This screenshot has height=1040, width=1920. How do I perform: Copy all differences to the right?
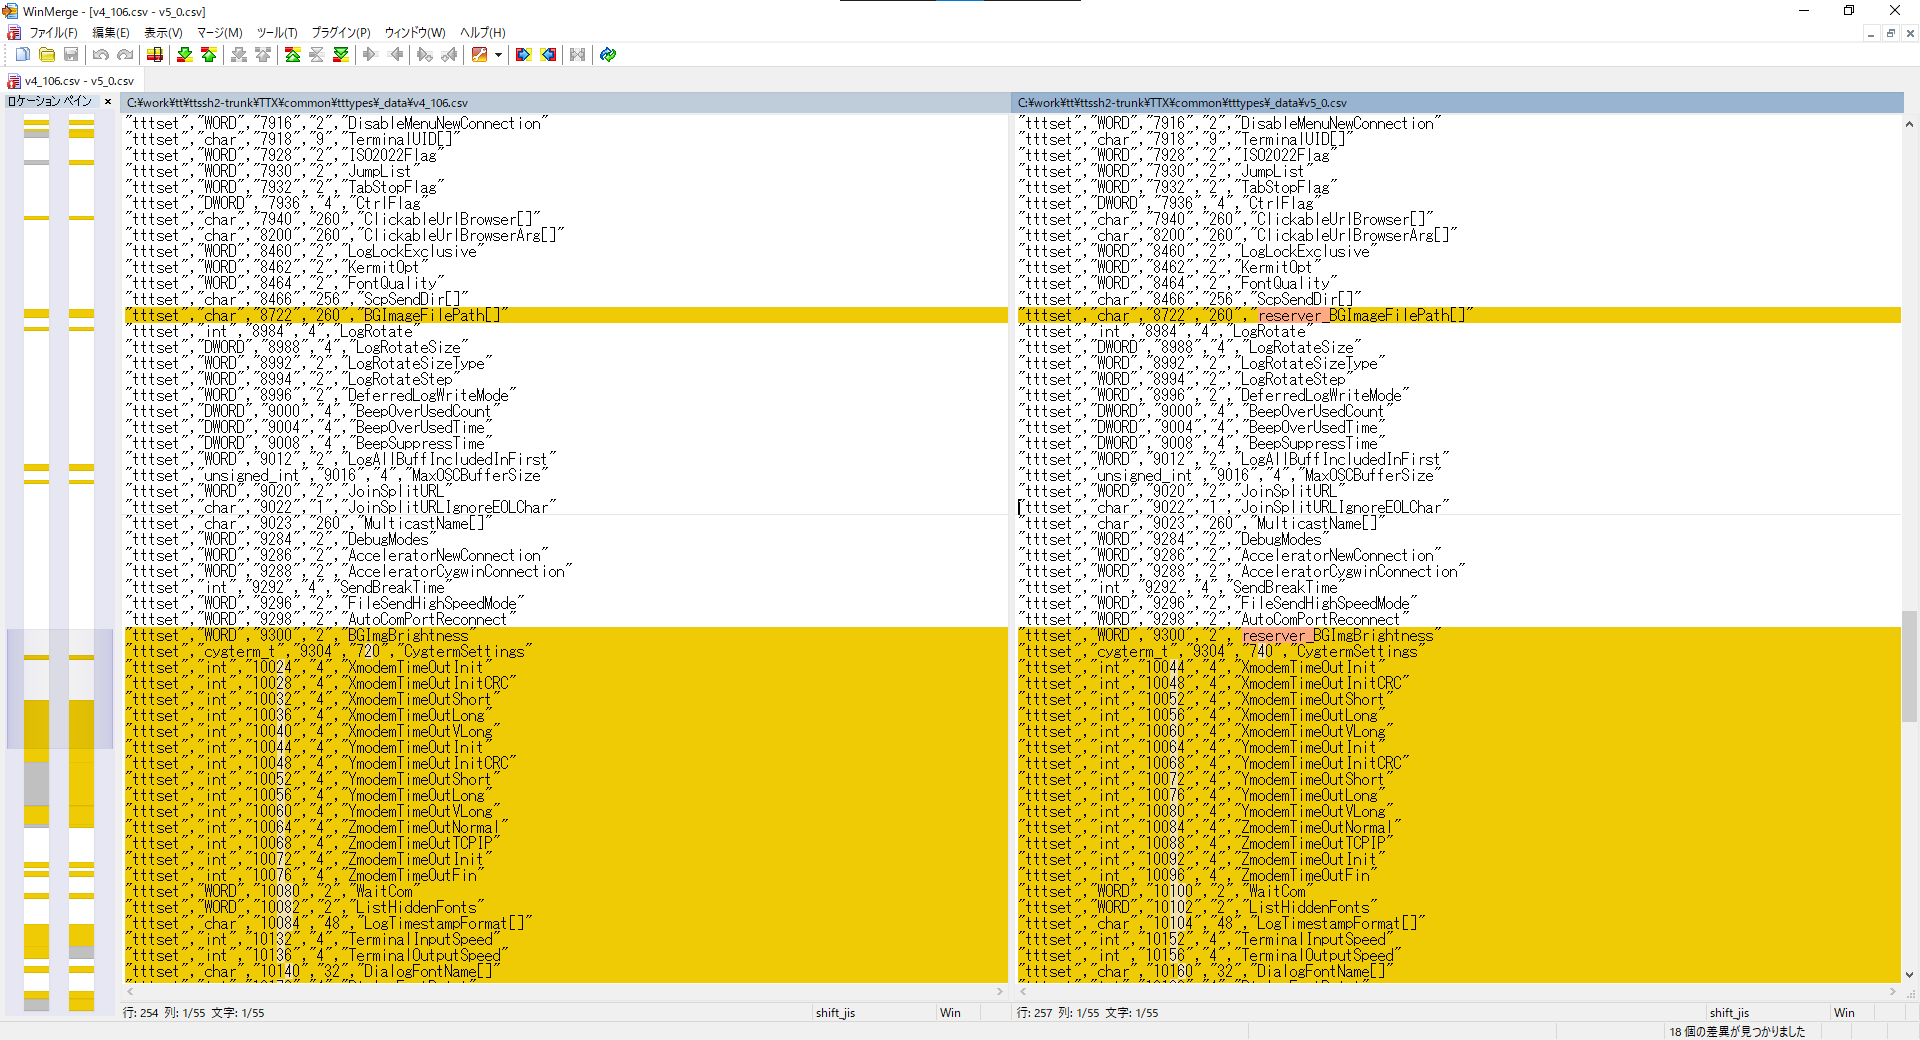tap(523, 55)
